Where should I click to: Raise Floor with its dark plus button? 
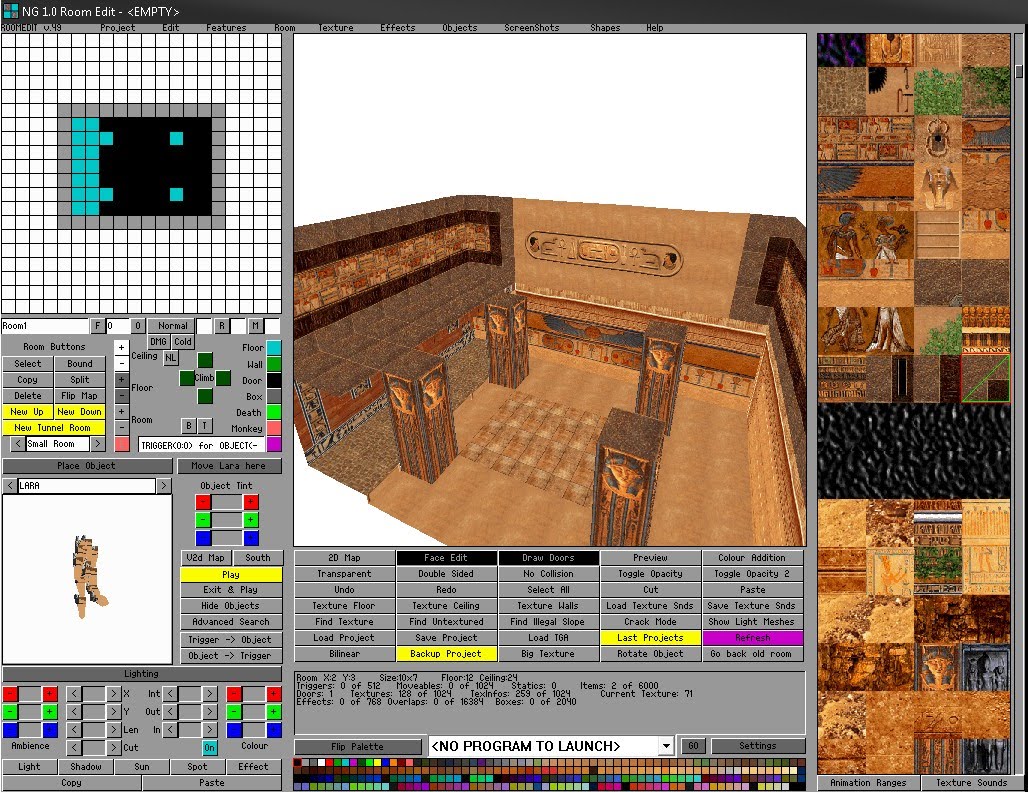point(121,380)
